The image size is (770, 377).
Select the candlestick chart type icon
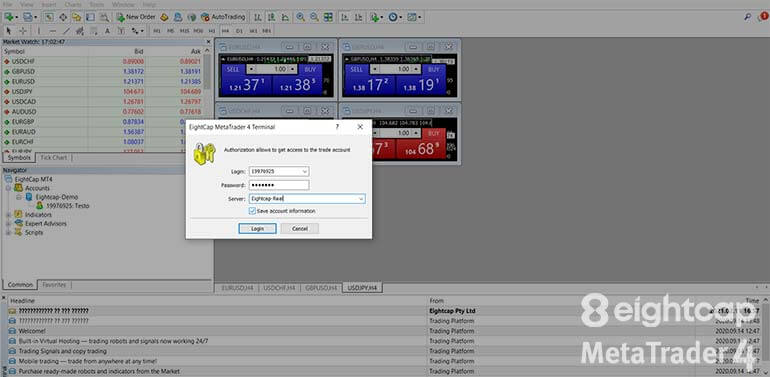click(x=272, y=17)
